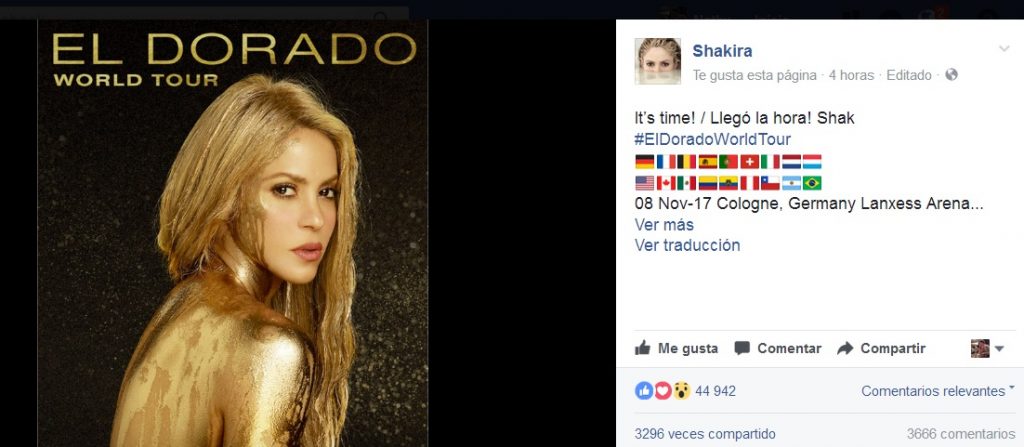Click the red heart reaction icon

(663, 391)
